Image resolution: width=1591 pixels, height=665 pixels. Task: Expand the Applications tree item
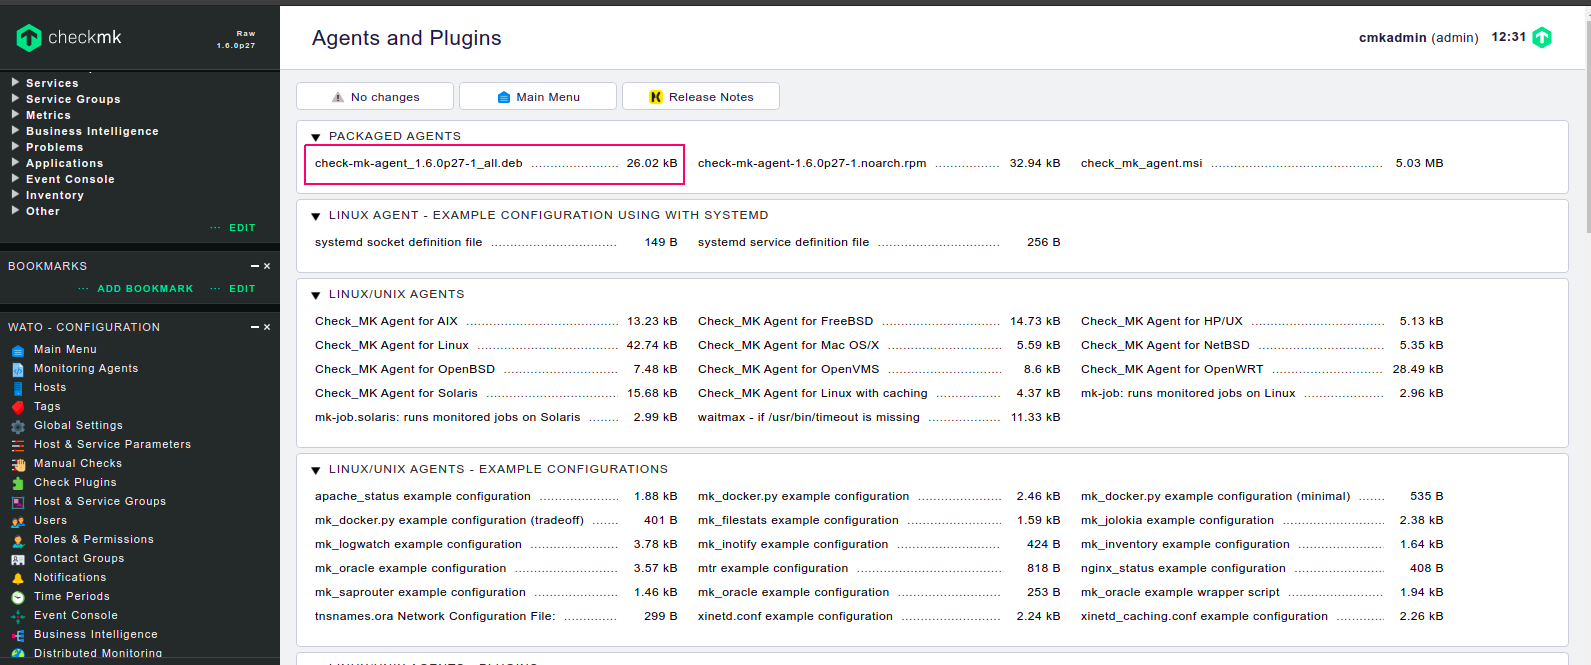[15, 162]
